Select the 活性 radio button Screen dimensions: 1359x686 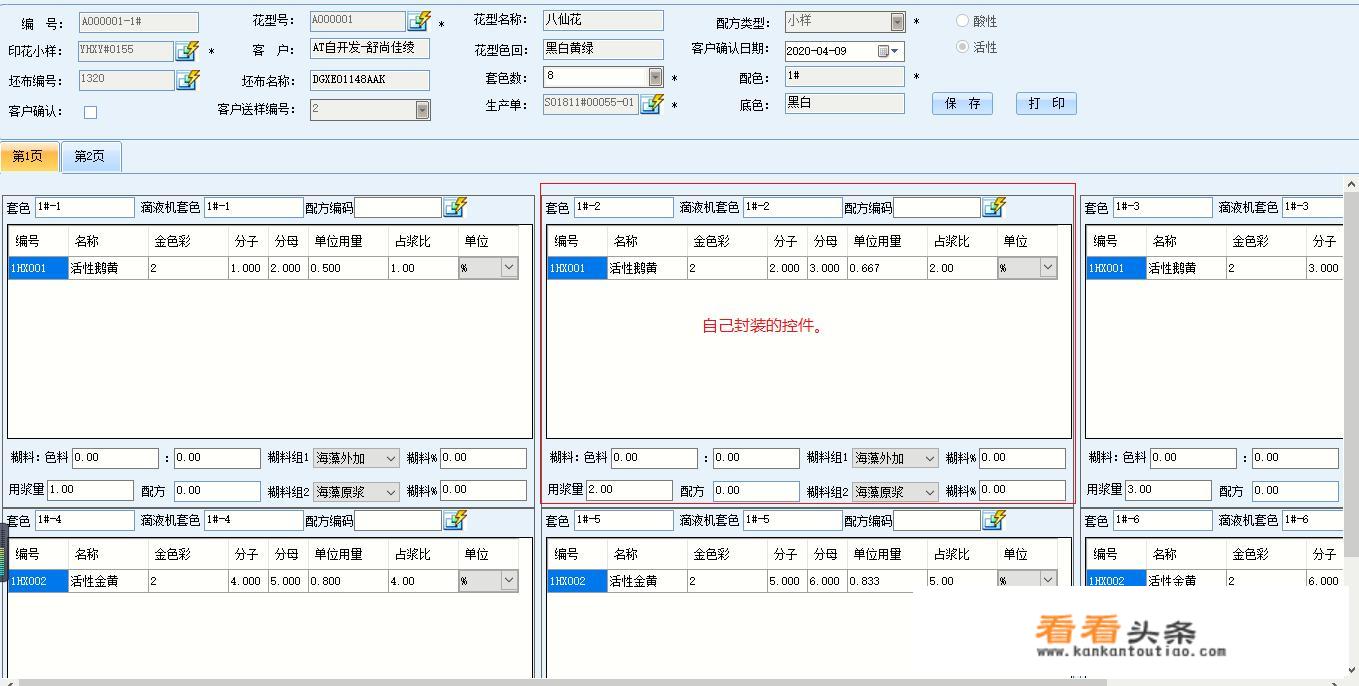pyautogui.click(x=963, y=47)
